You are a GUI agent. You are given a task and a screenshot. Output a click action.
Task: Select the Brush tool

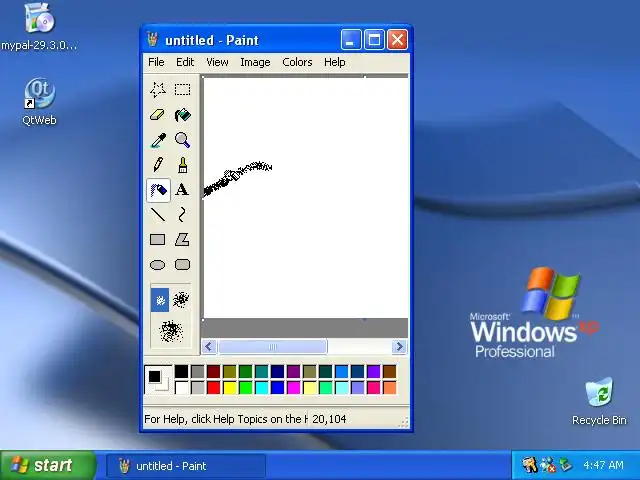point(182,165)
